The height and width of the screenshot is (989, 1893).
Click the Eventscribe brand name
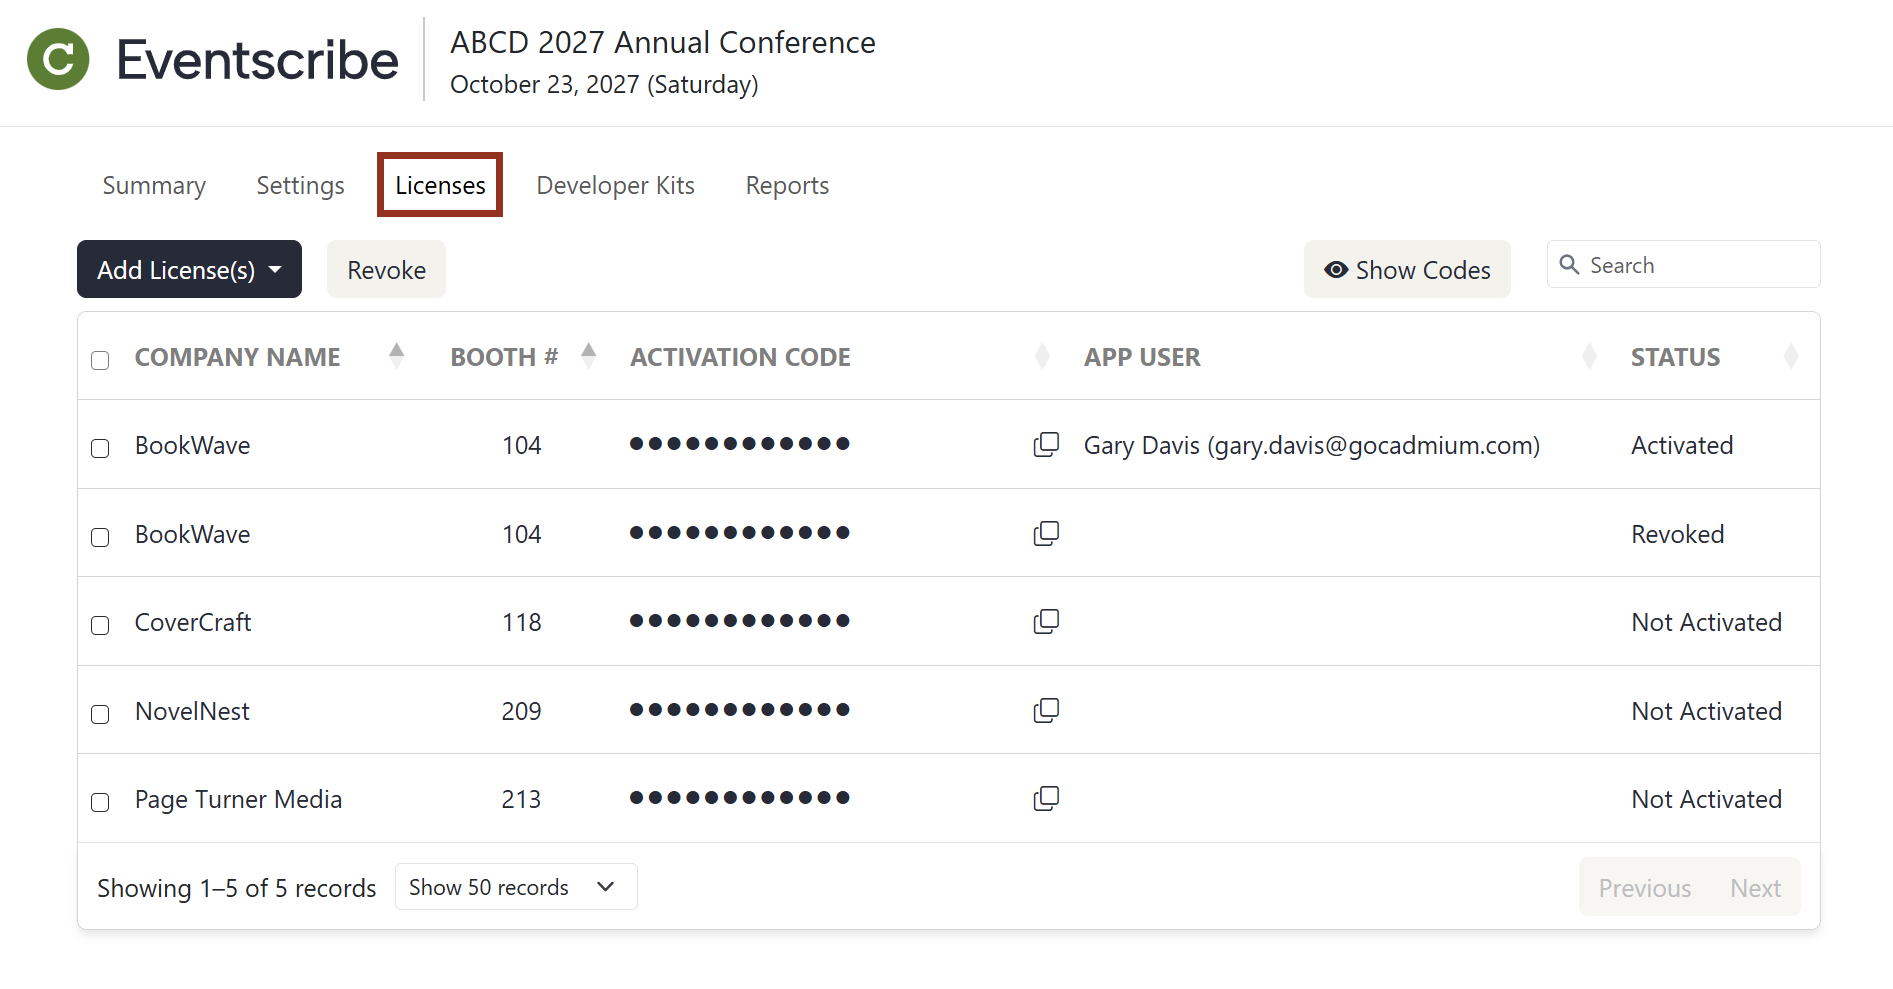point(257,60)
